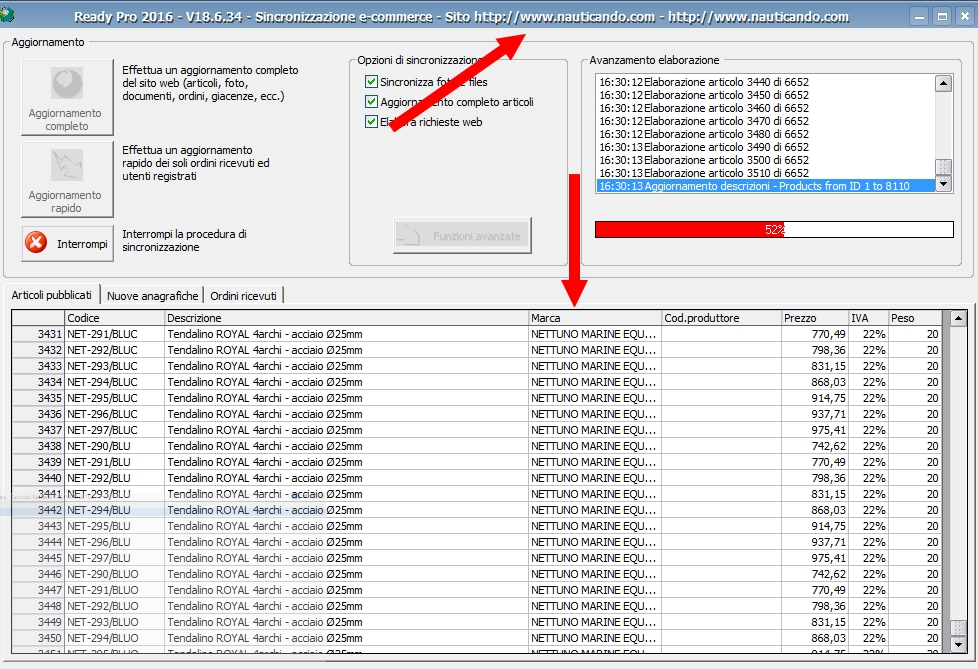Minimize the Ready Pro window

919,17
